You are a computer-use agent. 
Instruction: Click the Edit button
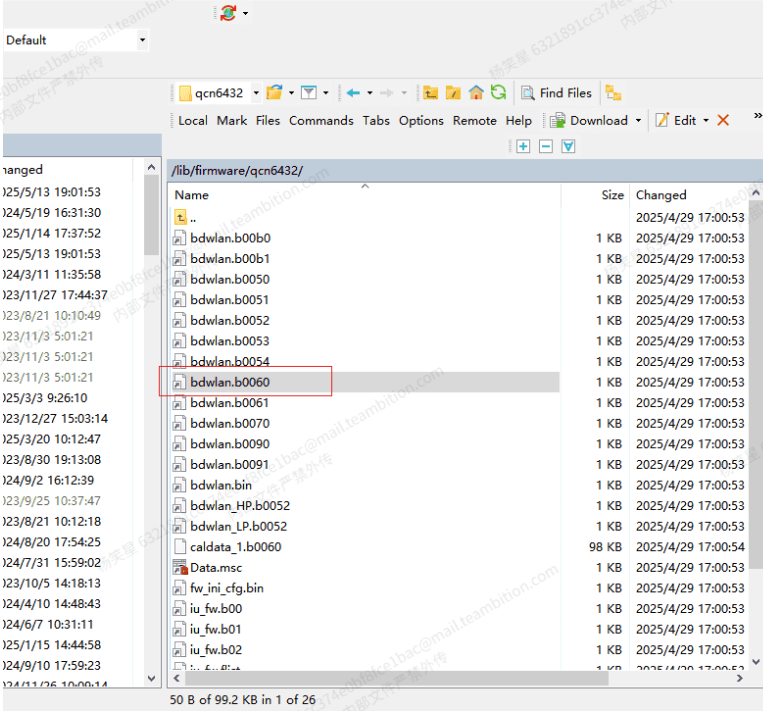[x=675, y=121]
